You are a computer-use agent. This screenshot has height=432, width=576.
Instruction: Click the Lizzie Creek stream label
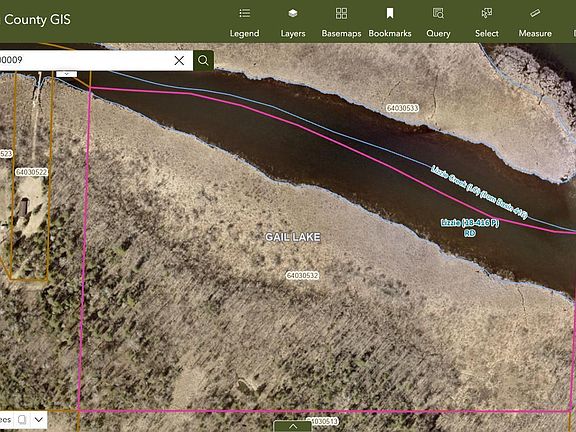(x=479, y=192)
